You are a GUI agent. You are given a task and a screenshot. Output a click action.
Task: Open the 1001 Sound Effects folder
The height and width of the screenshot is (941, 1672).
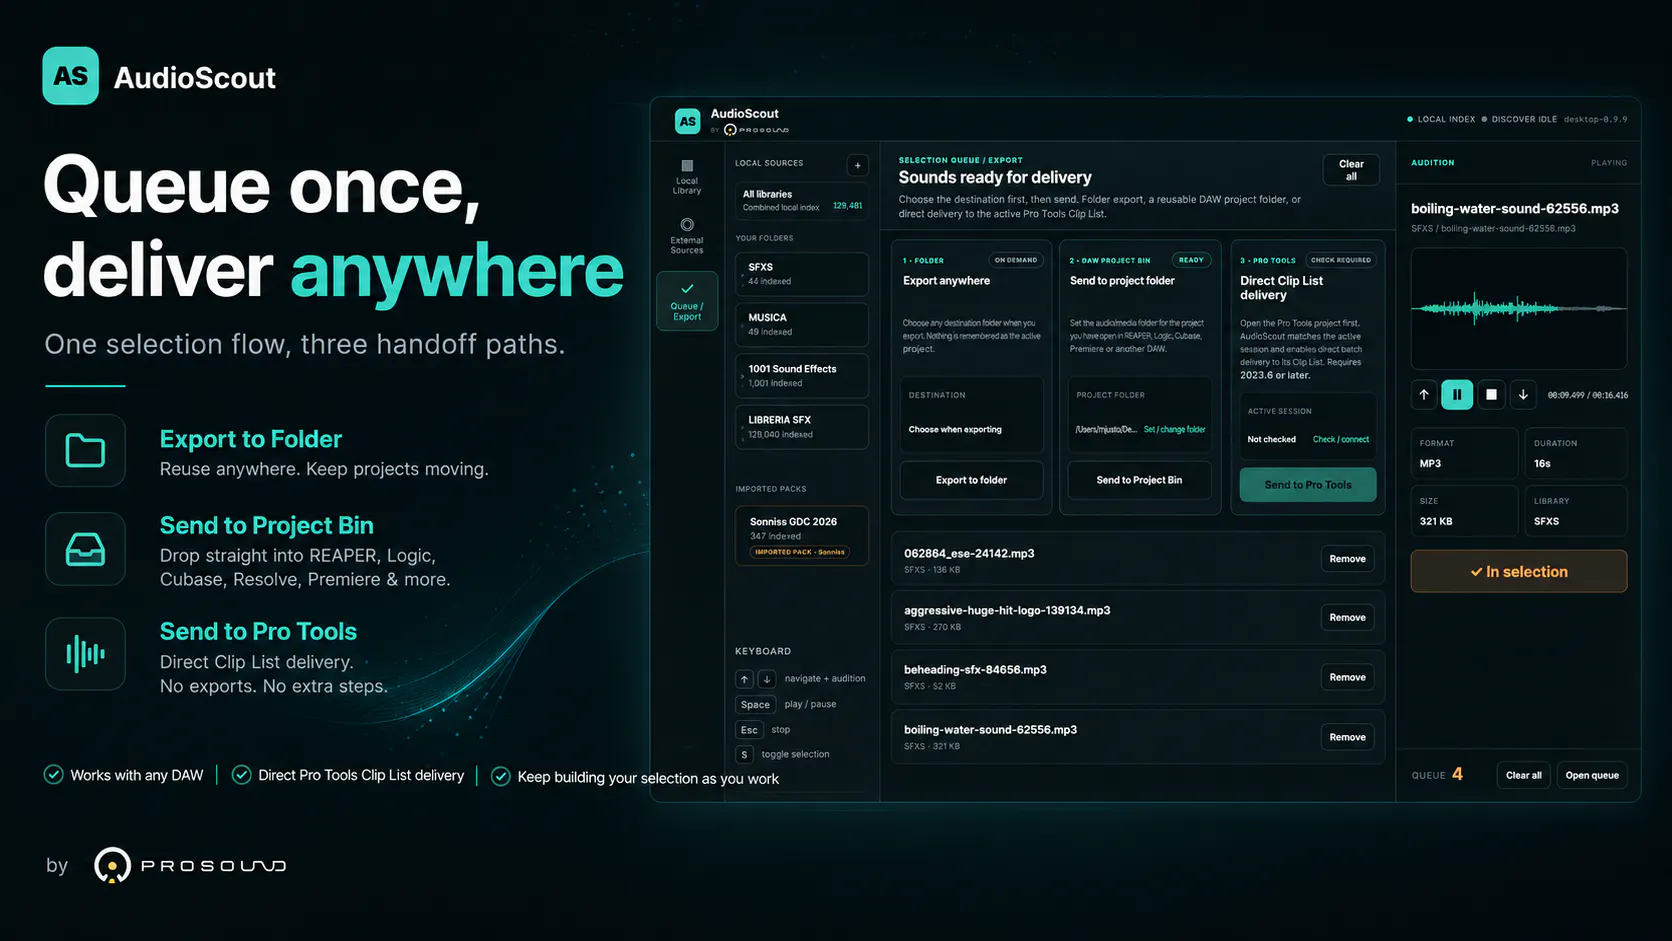point(802,376)
